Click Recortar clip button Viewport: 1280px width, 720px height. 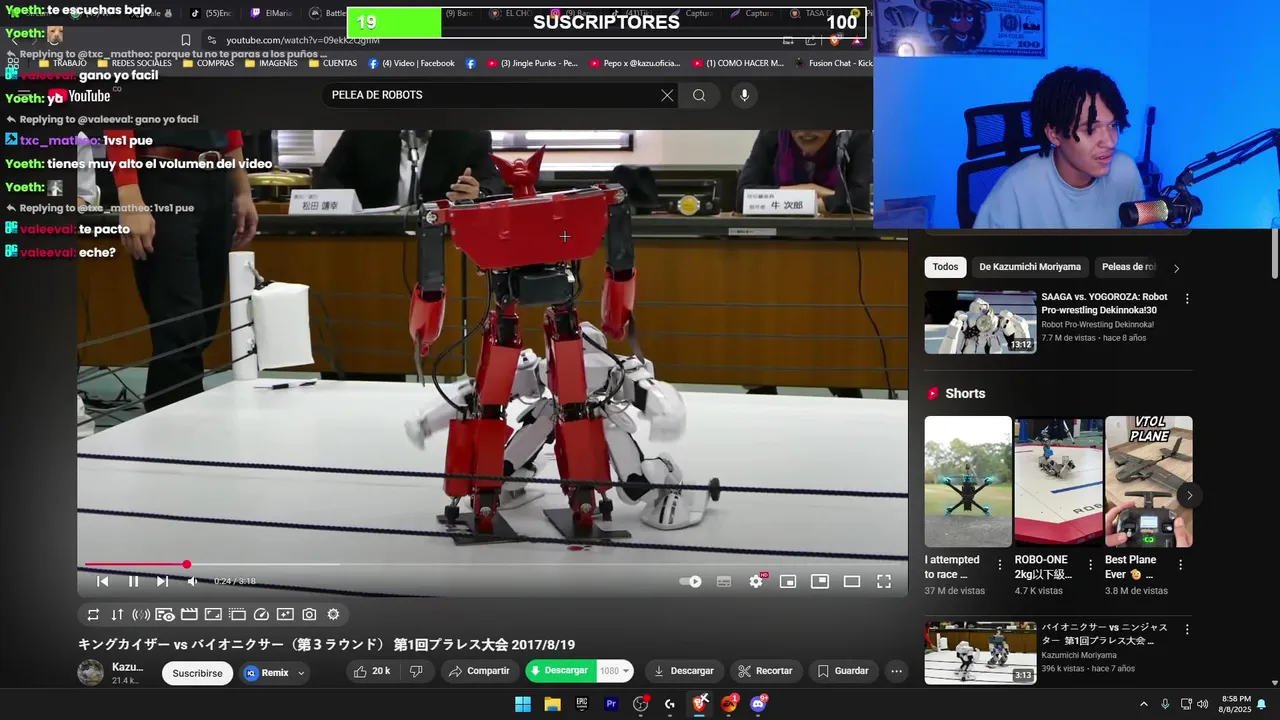[x=765, y=671]
